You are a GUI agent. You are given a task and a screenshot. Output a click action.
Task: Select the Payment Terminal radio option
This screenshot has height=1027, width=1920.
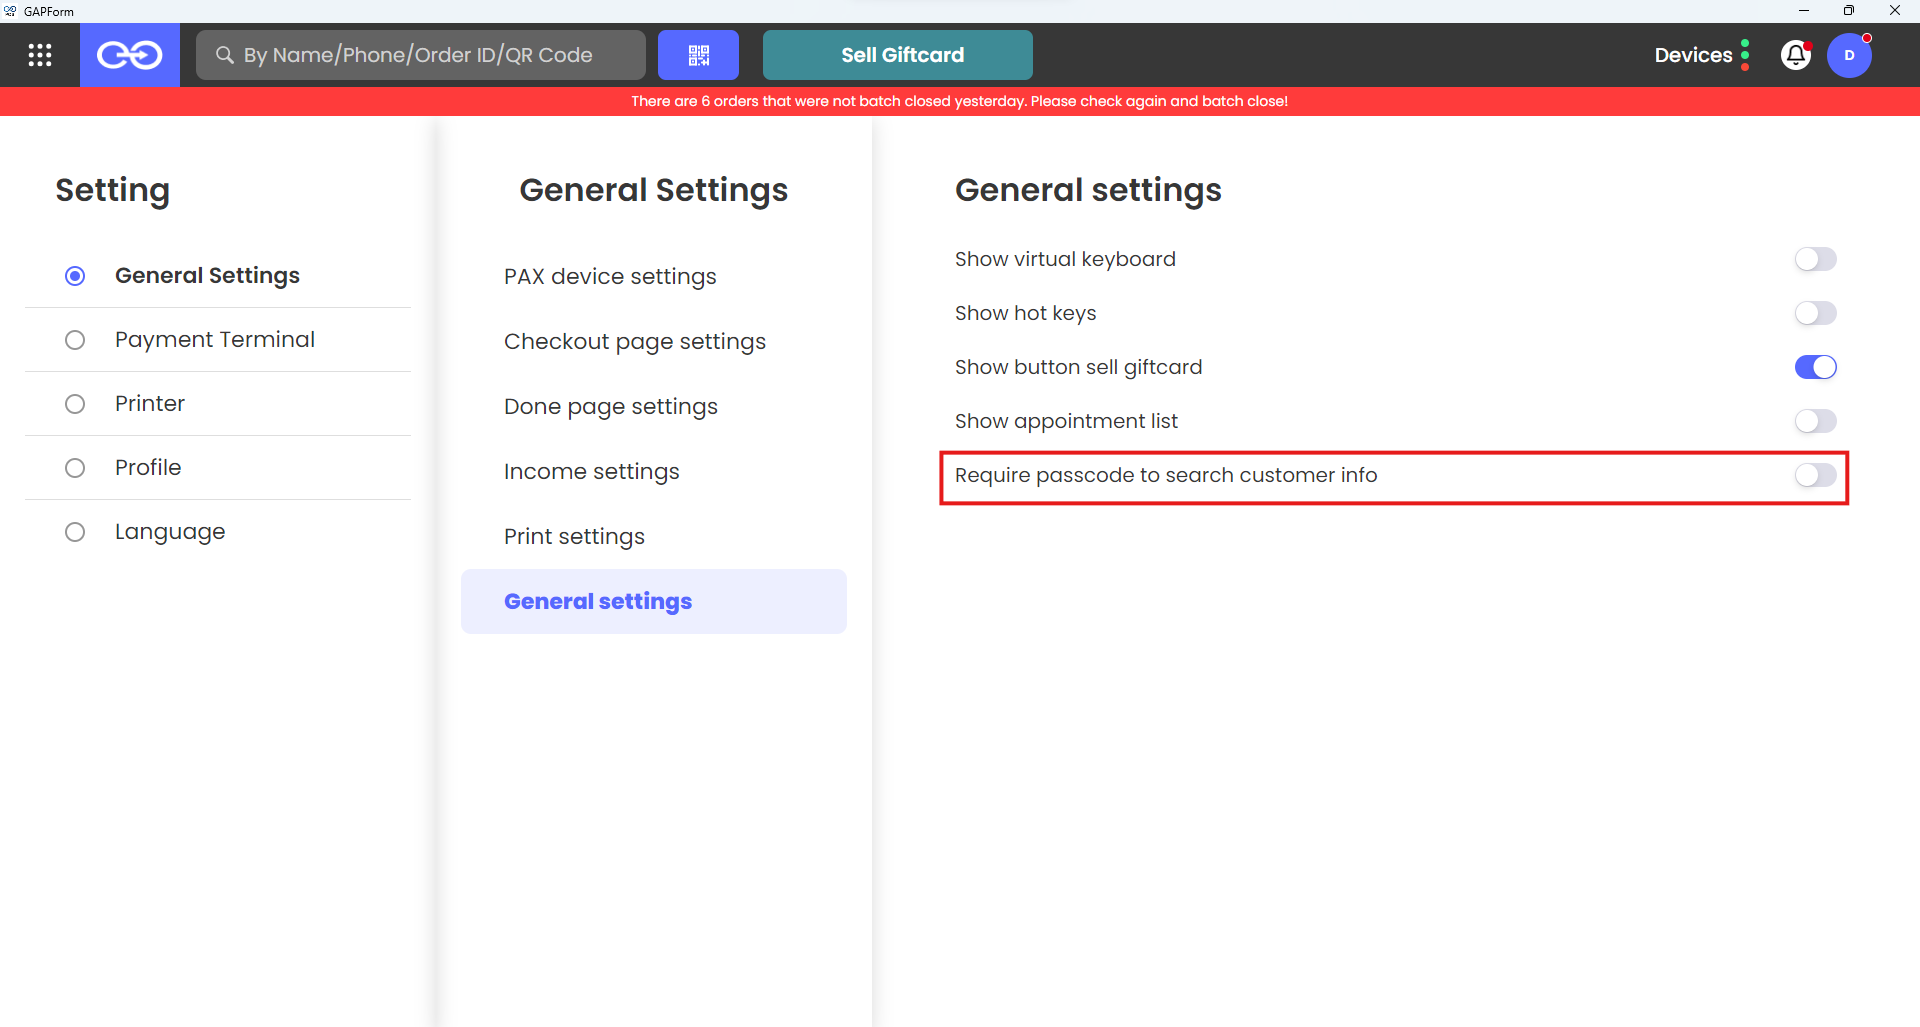tap(75, 340)
